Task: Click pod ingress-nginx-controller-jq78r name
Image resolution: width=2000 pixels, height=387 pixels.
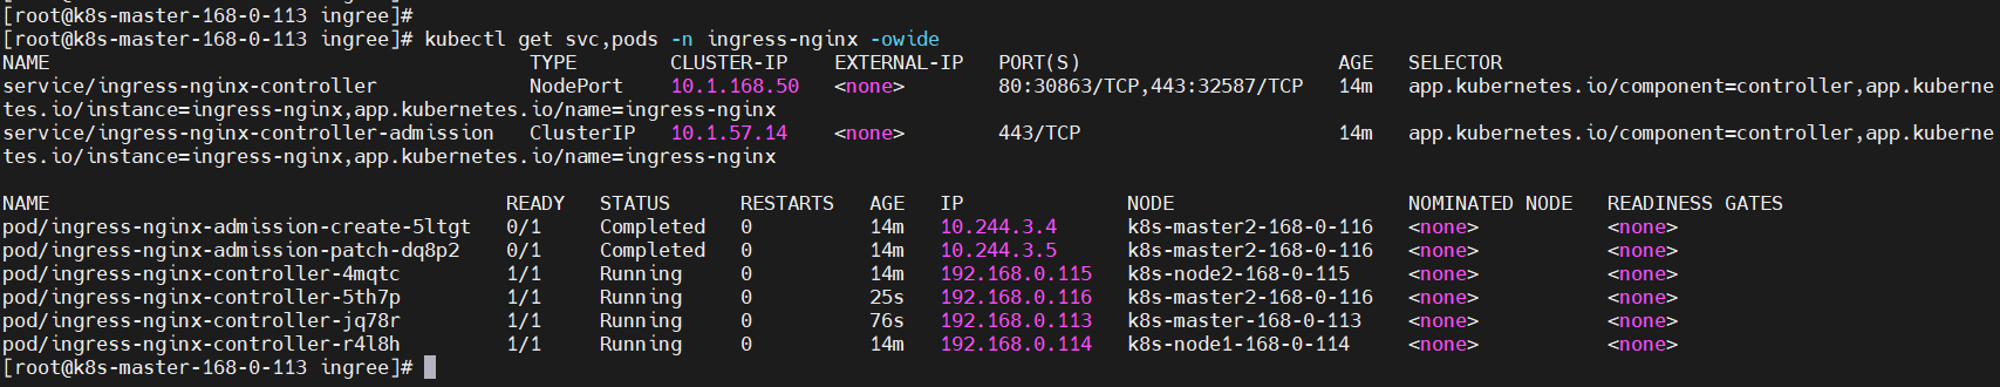Action: (x=201, y=321)
